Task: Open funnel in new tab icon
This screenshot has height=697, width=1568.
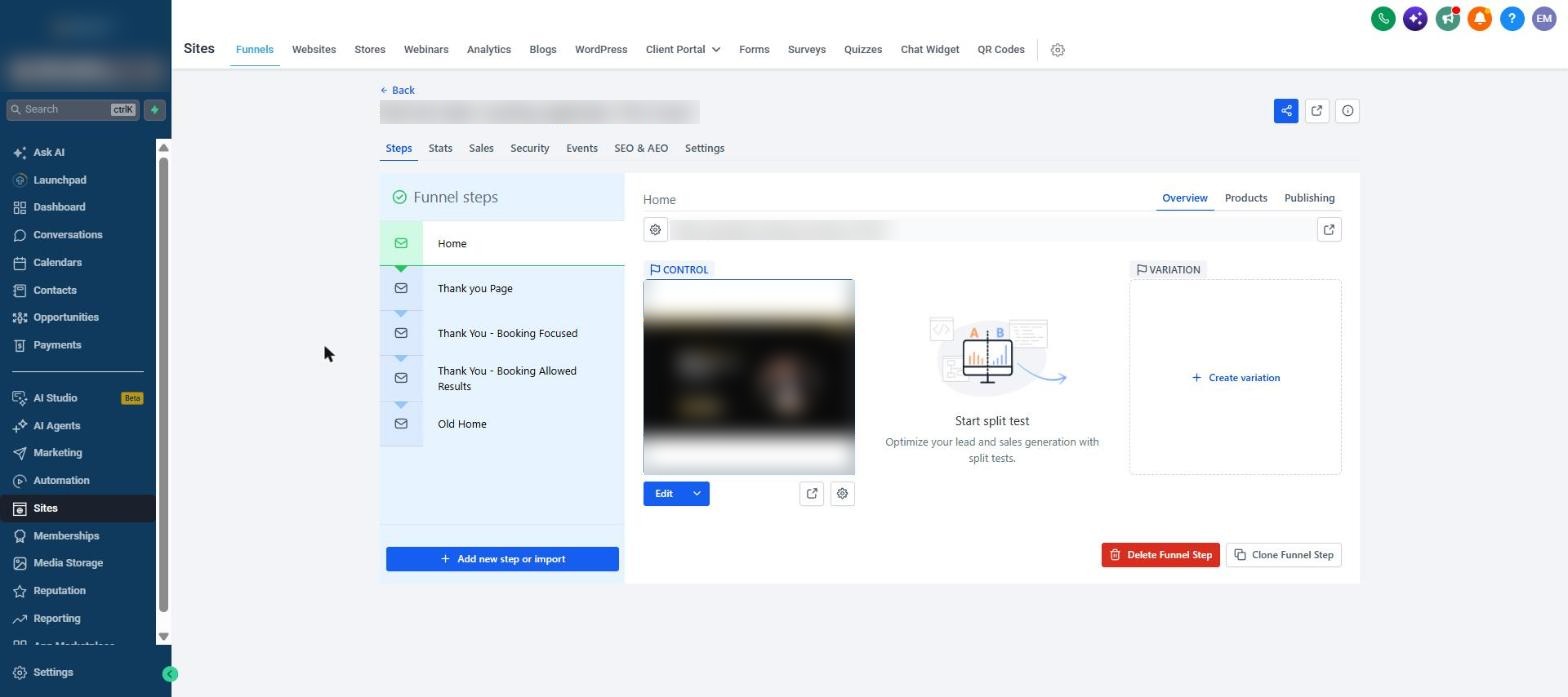Action: 1317,111
